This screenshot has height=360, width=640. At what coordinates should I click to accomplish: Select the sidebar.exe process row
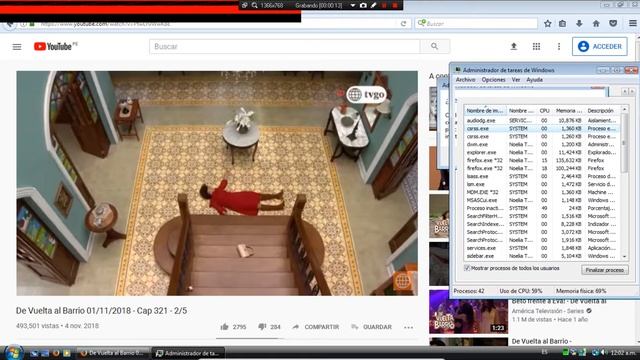542,256
